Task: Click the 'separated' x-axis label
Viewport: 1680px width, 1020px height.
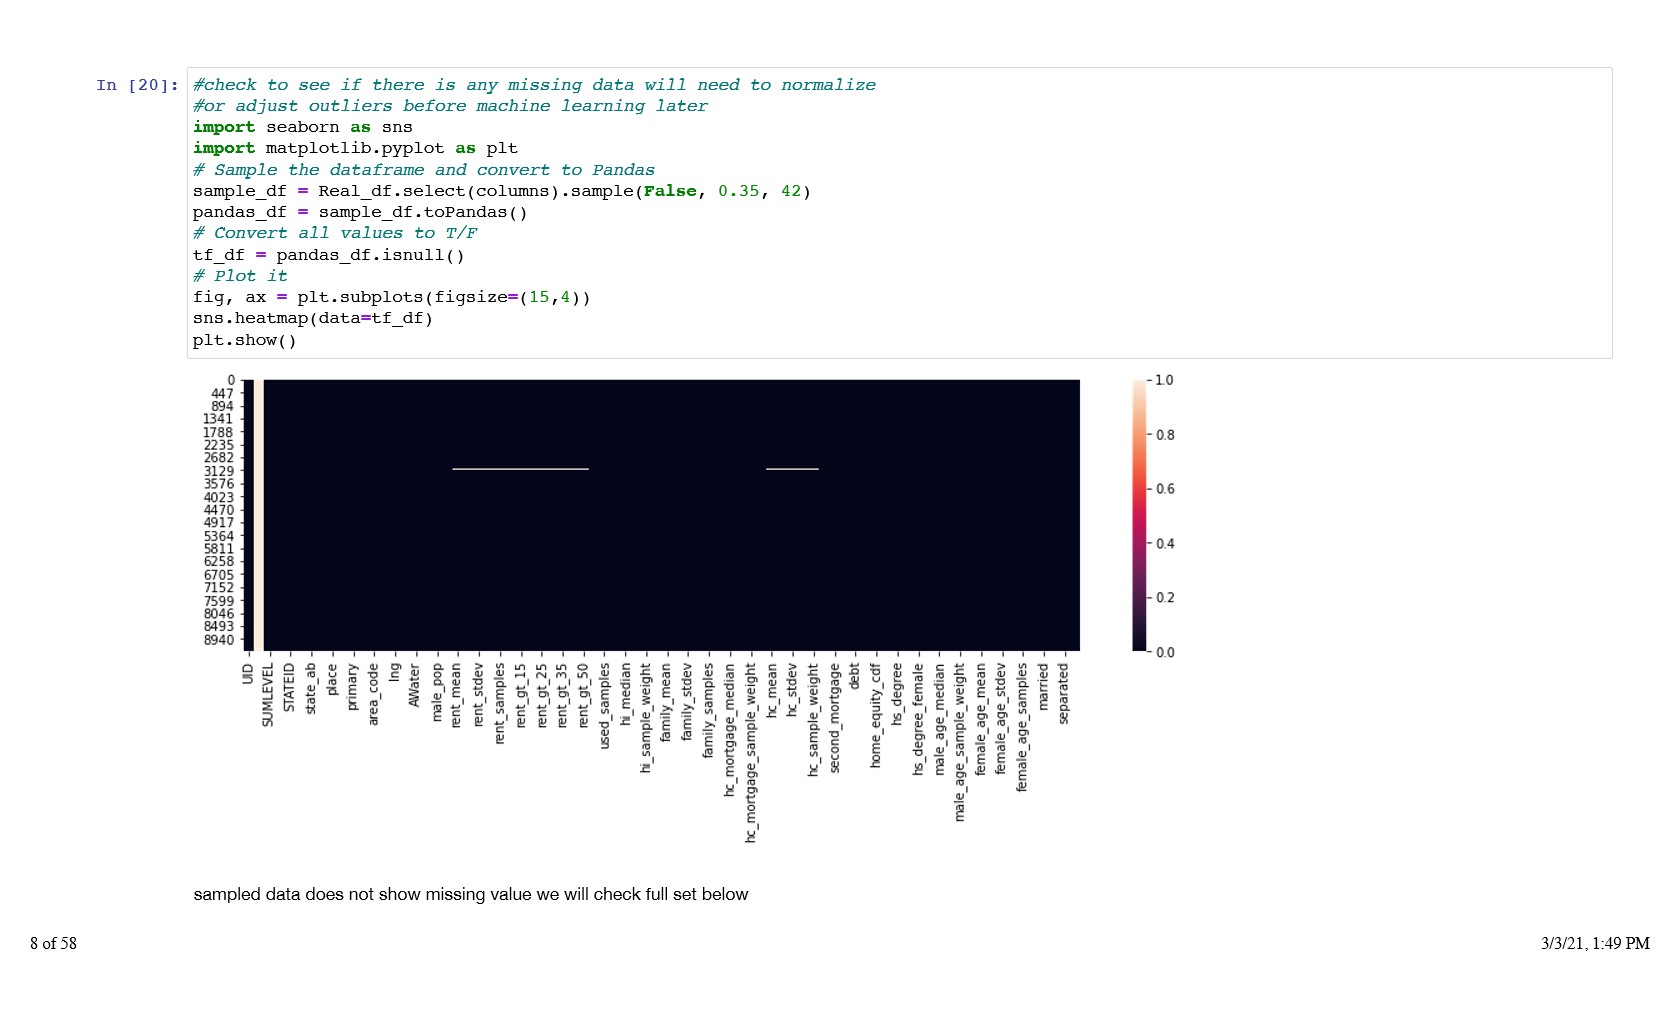Action: coord(1063,693)
